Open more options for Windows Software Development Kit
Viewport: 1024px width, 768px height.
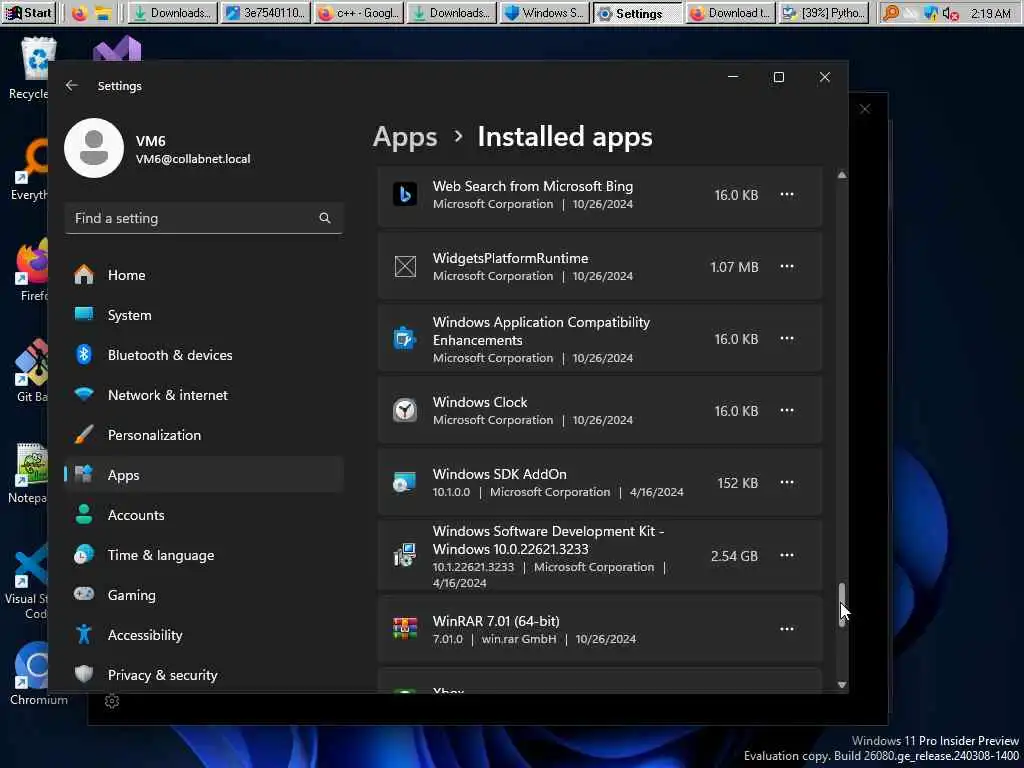pyautogui.click(x=787, y=556)
